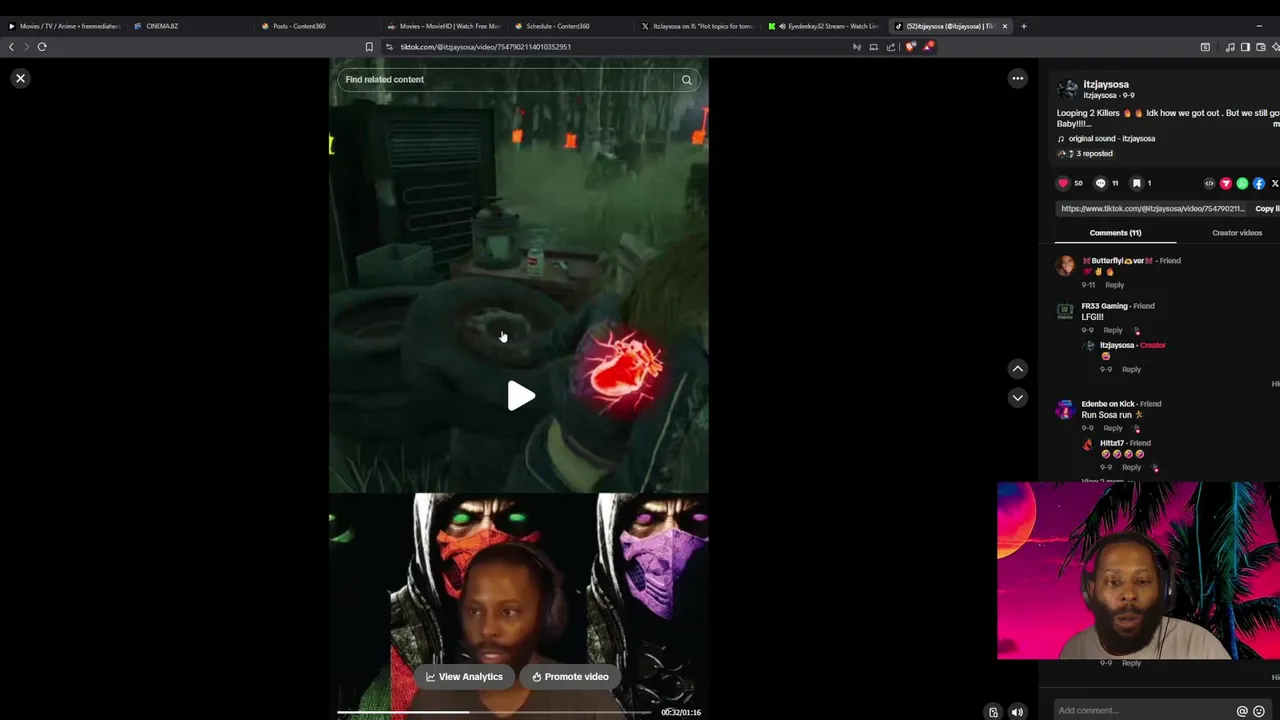Open comments via the speech bubble icon
The height and width of the screenshot is (720, 1280).
point(1100,183)
